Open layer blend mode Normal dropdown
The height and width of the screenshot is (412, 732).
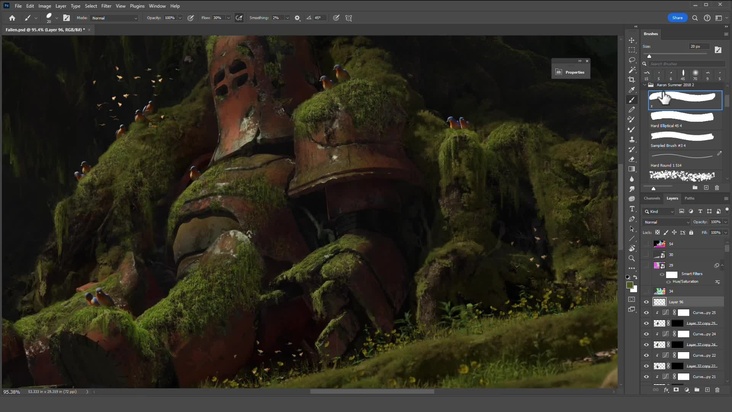click(x=666, y=222)
